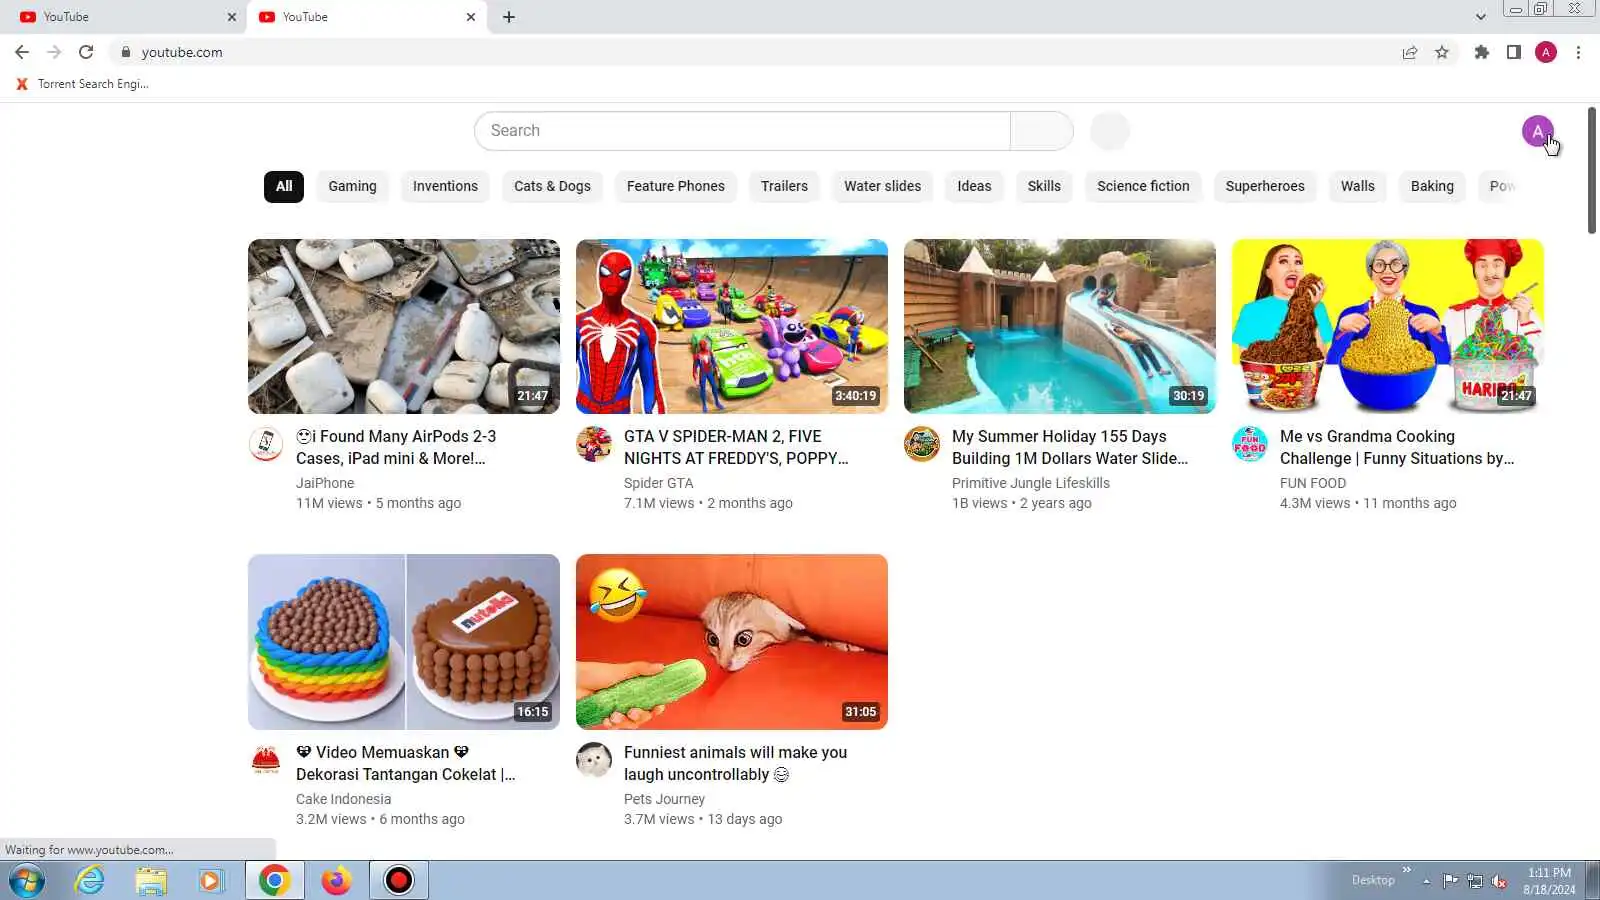Play the chocolate cake decorating thumbnail
Image resolution: width=1600 pixels, height=900 pixels.
404,642
